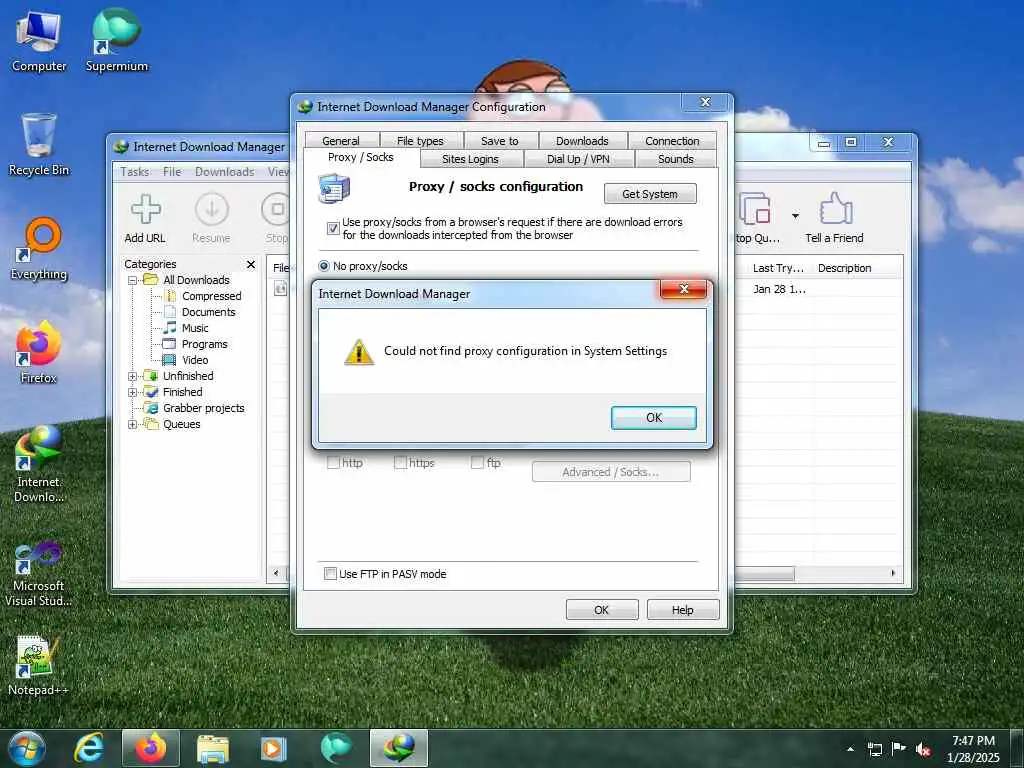Select the Proxy / Socks tab

tap(360, 157)
